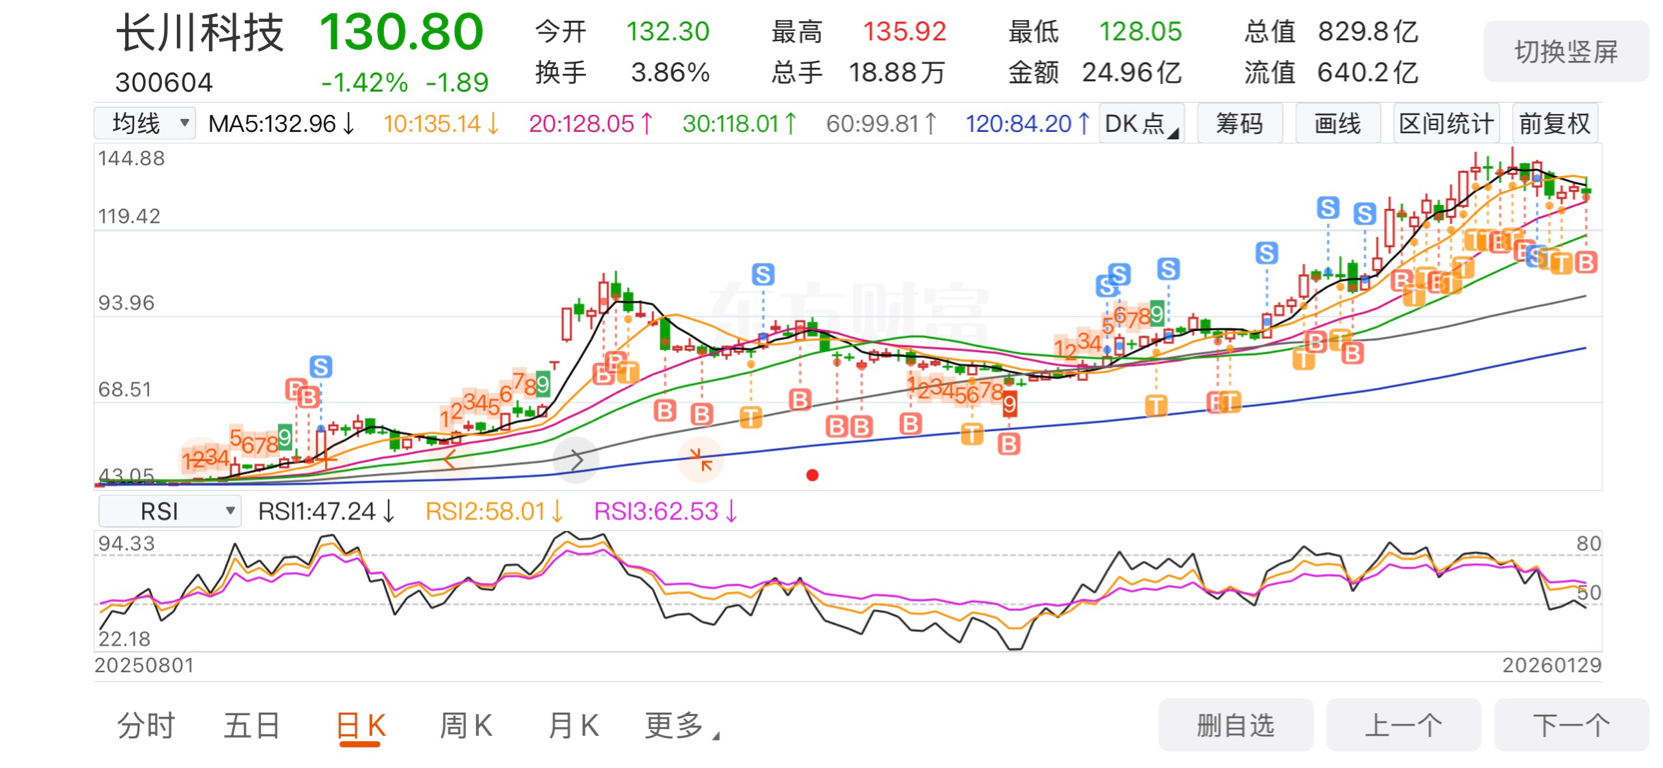The width and height of the screenshot is (1663, 768).
Task: Switch to the 五日 tab
Action: [x=252, y=725]
